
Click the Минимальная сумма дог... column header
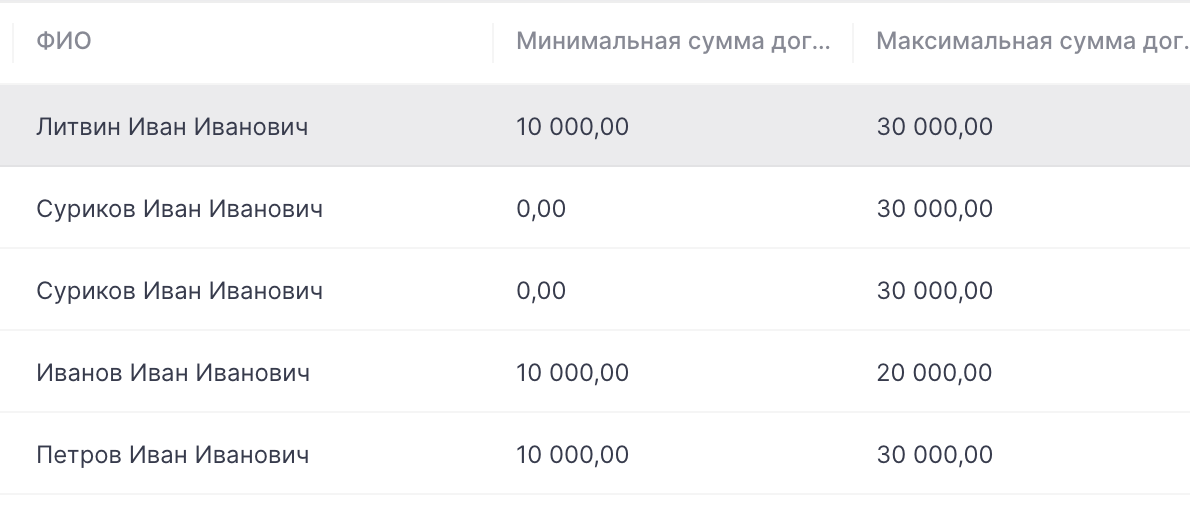click(673, 43)
